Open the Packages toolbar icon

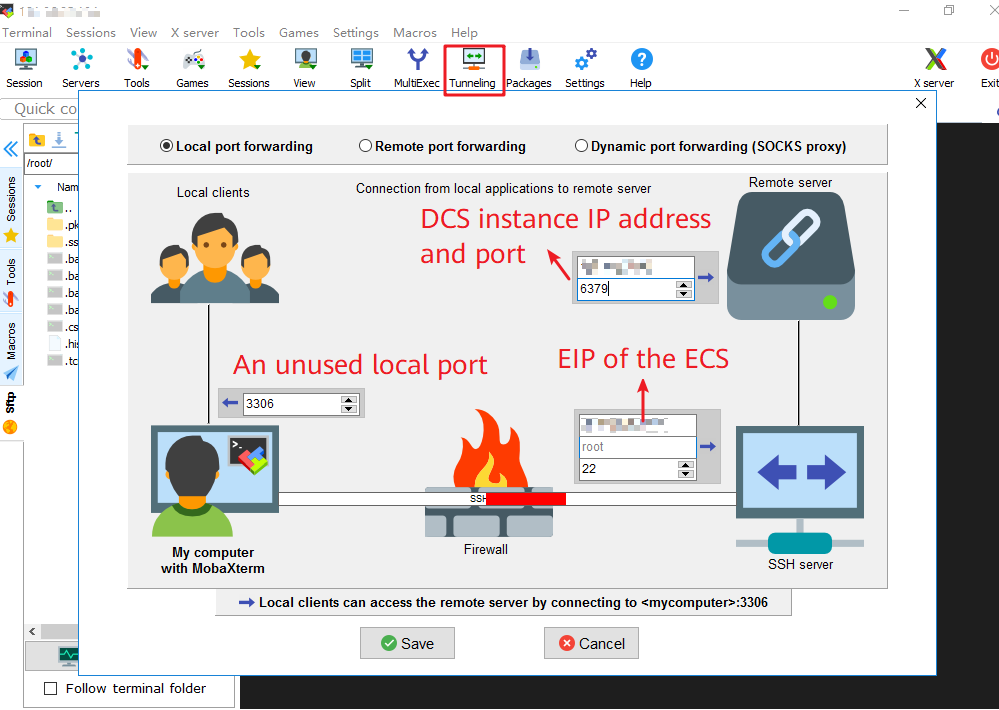(x=528, y=68)
